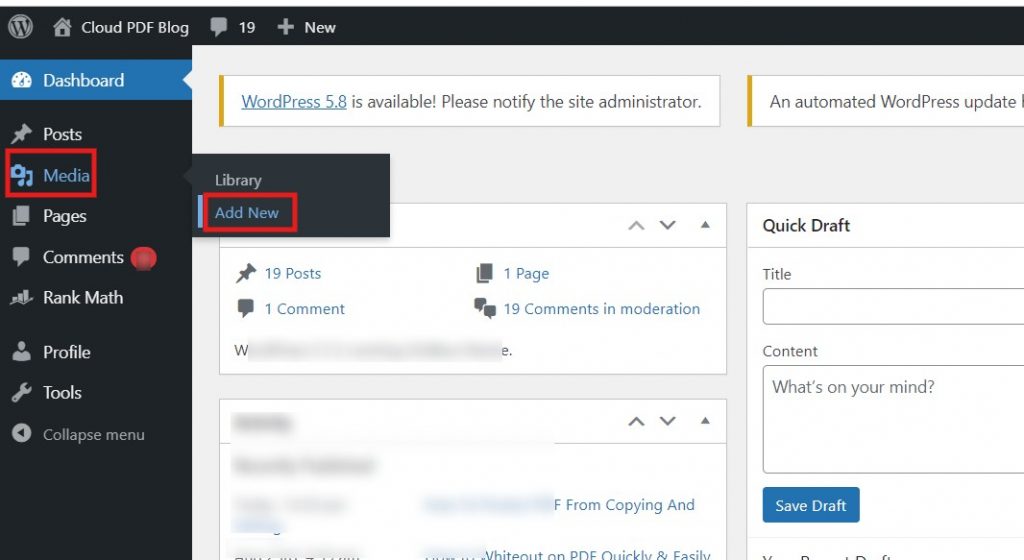
Task: Open Media in the sidebar
Action: coord(67,176)
